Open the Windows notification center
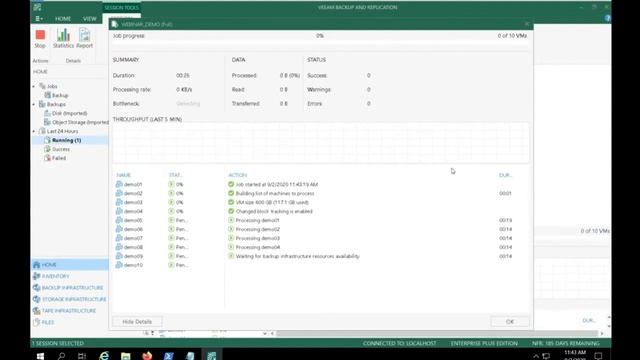Image resolution: width=640 pixels, height=360 pixels. (598, 356)
